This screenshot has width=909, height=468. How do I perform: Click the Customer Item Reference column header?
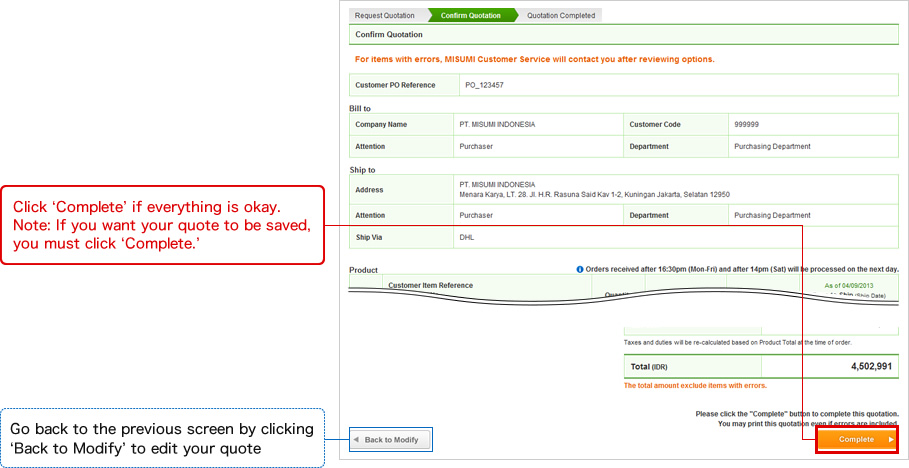pos(430,285)
